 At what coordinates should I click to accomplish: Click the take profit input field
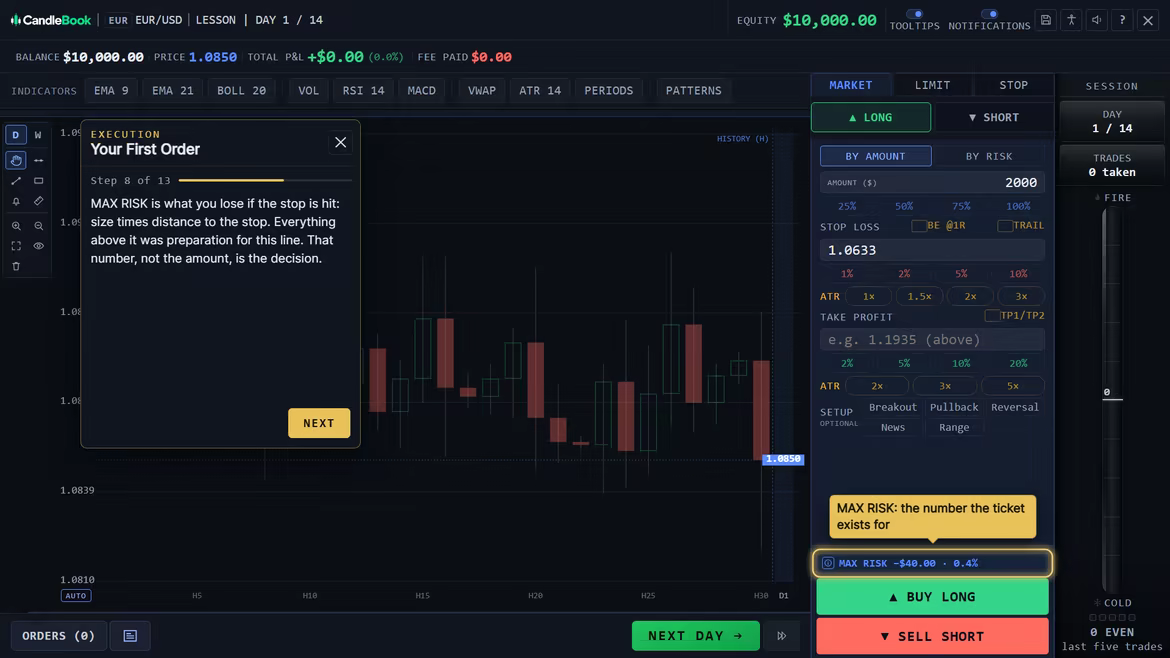coord(932,339)
